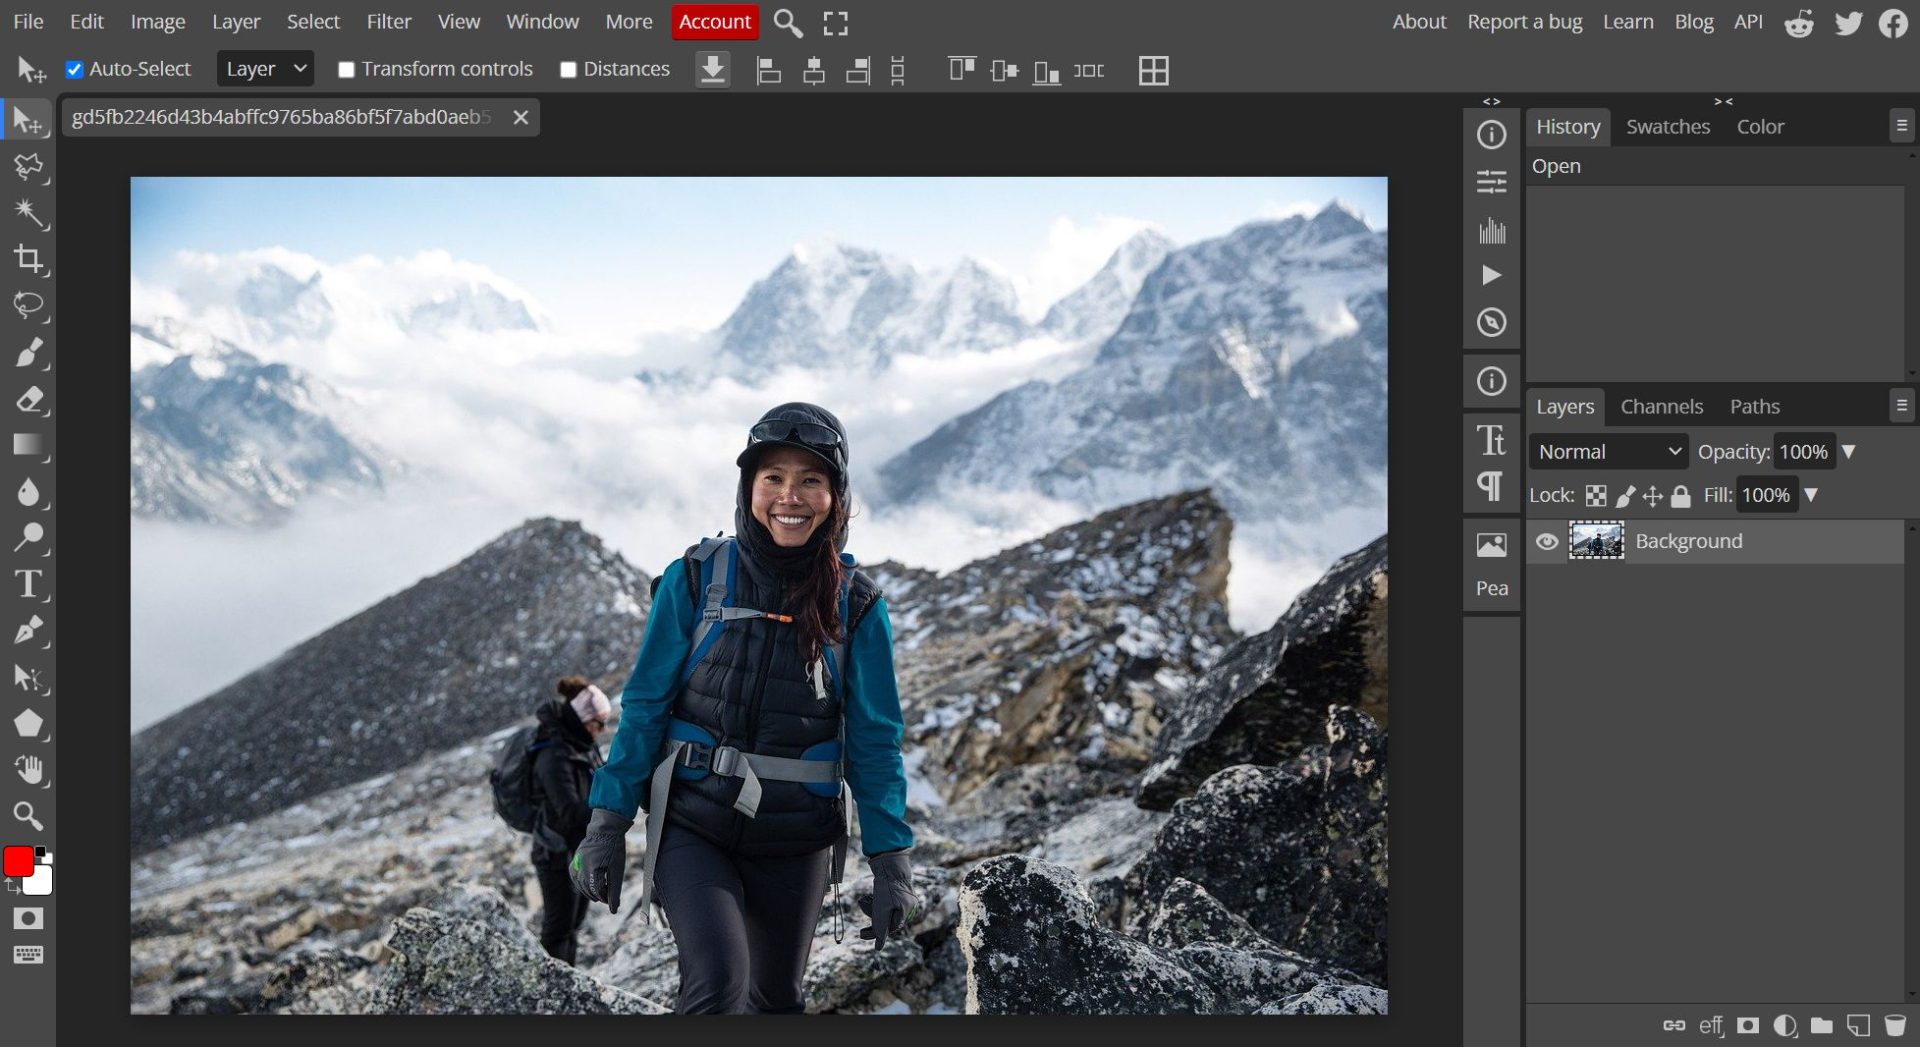Image resolution: width=1920 pixels, height=1047 pixels.
Task: Open the Filter menu
Action: coord(388,21)
